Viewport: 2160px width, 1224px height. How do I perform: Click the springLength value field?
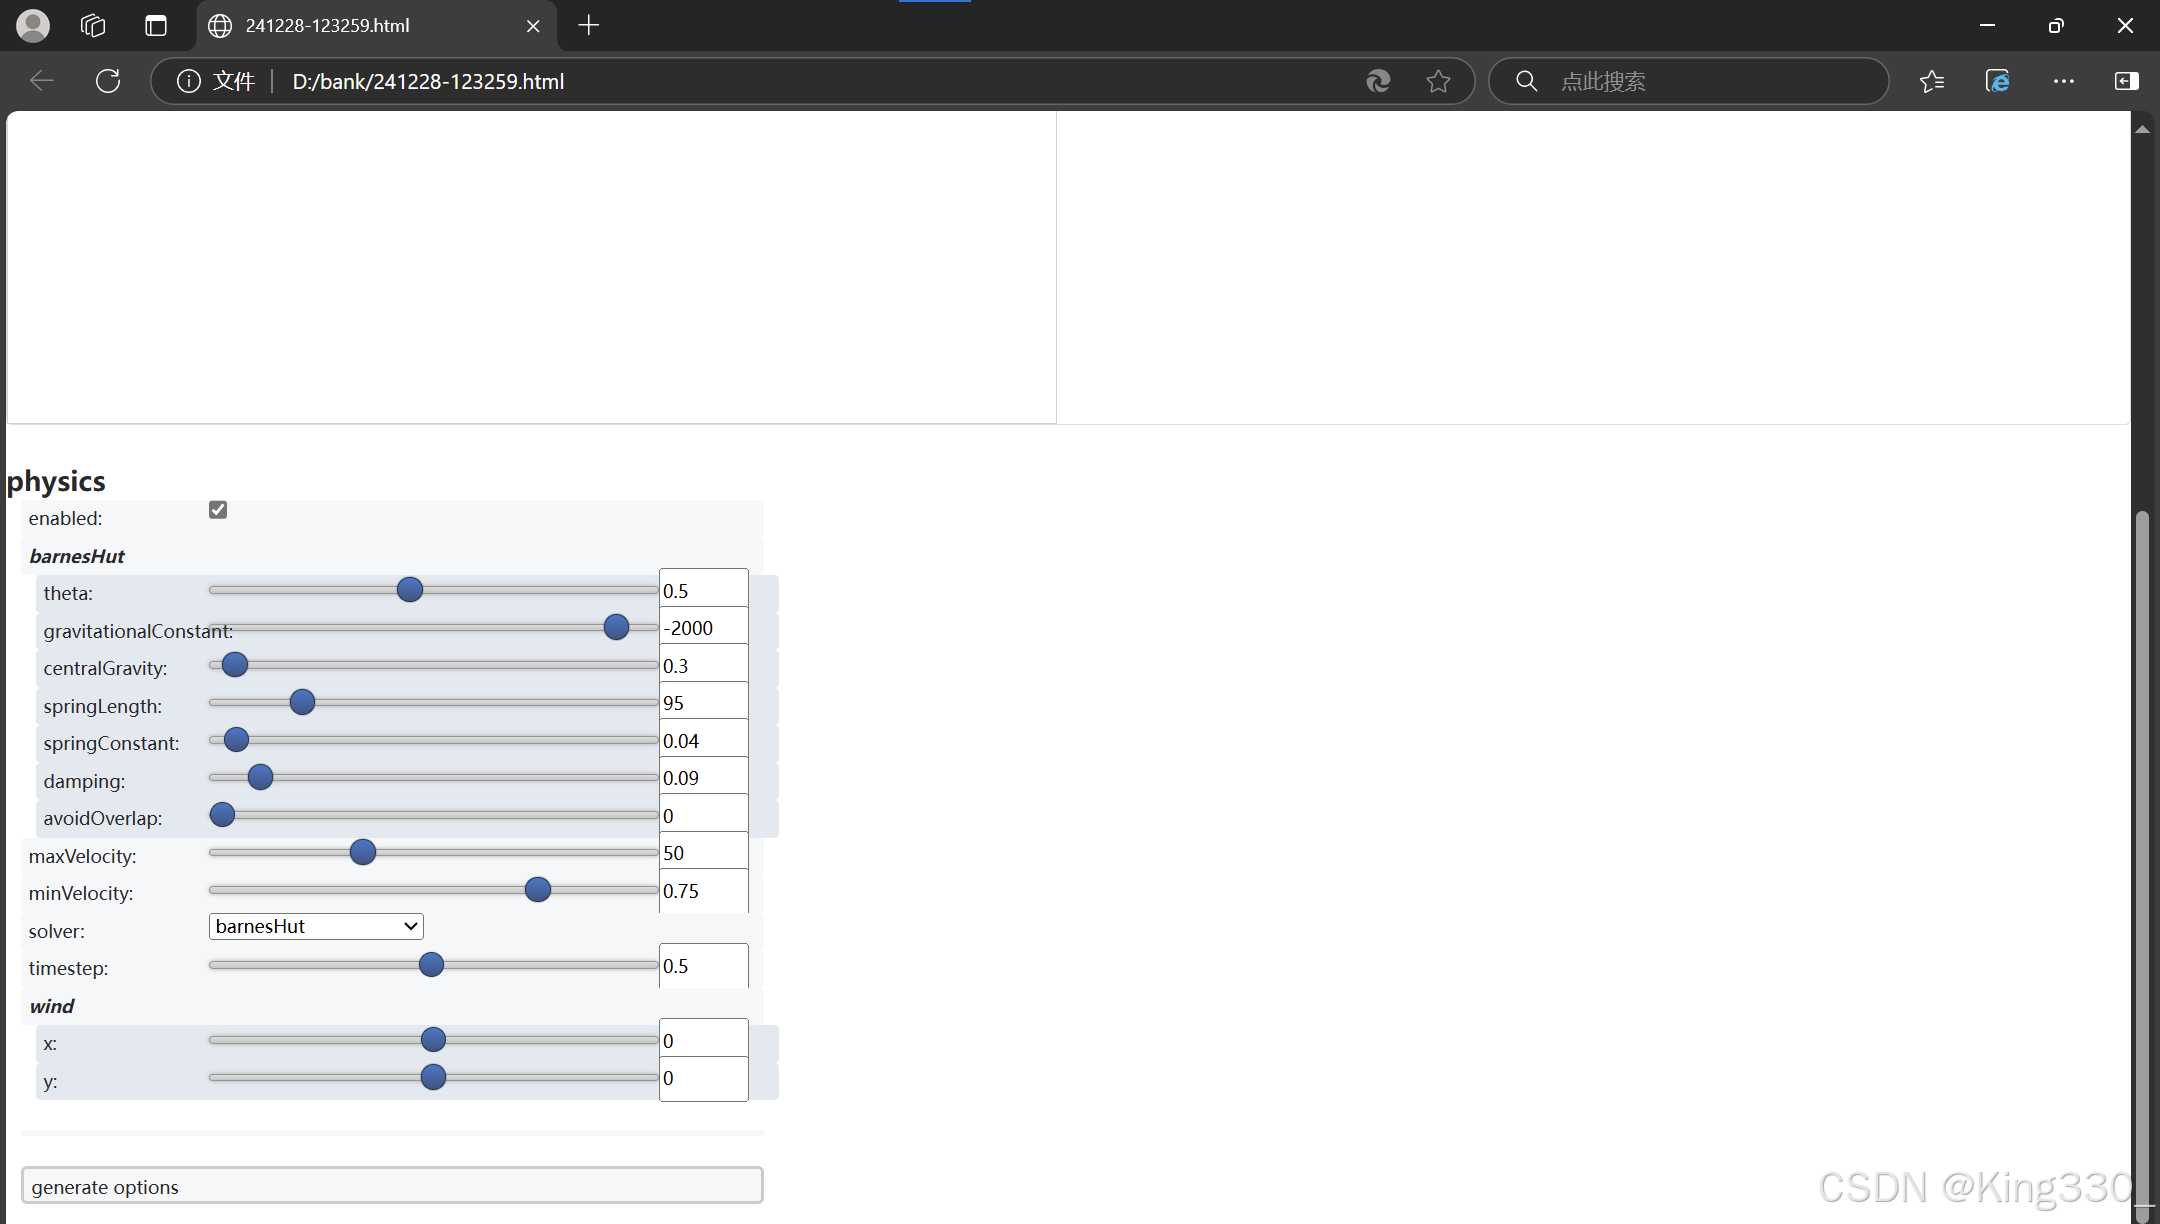(x=703, y=703)
